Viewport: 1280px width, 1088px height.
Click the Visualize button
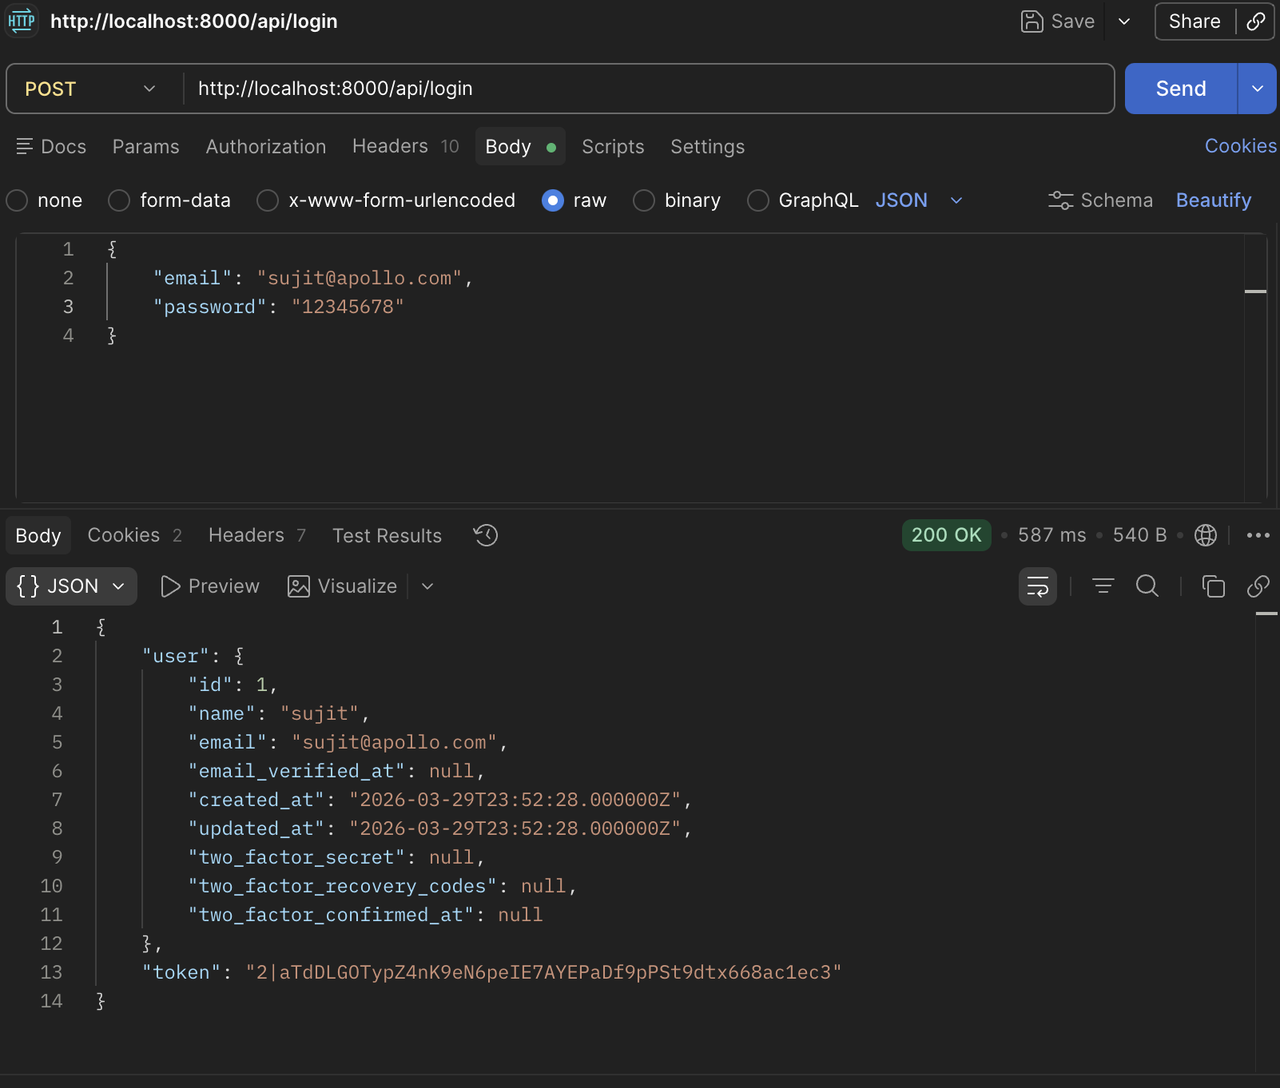pos(342,586)
